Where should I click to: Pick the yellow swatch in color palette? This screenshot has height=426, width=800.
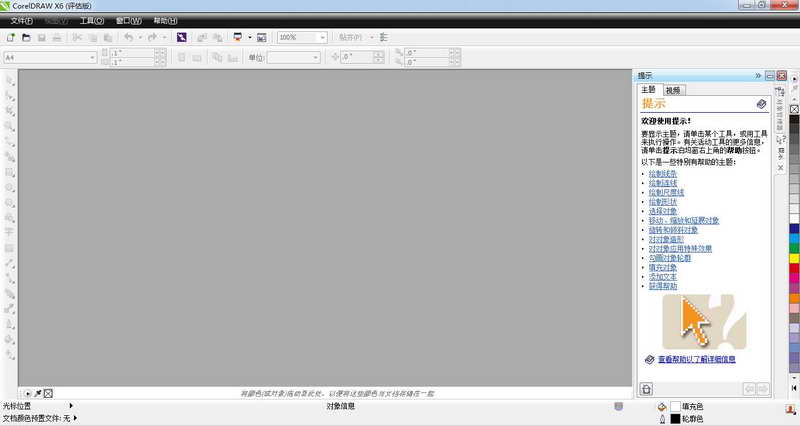[794, 258]
